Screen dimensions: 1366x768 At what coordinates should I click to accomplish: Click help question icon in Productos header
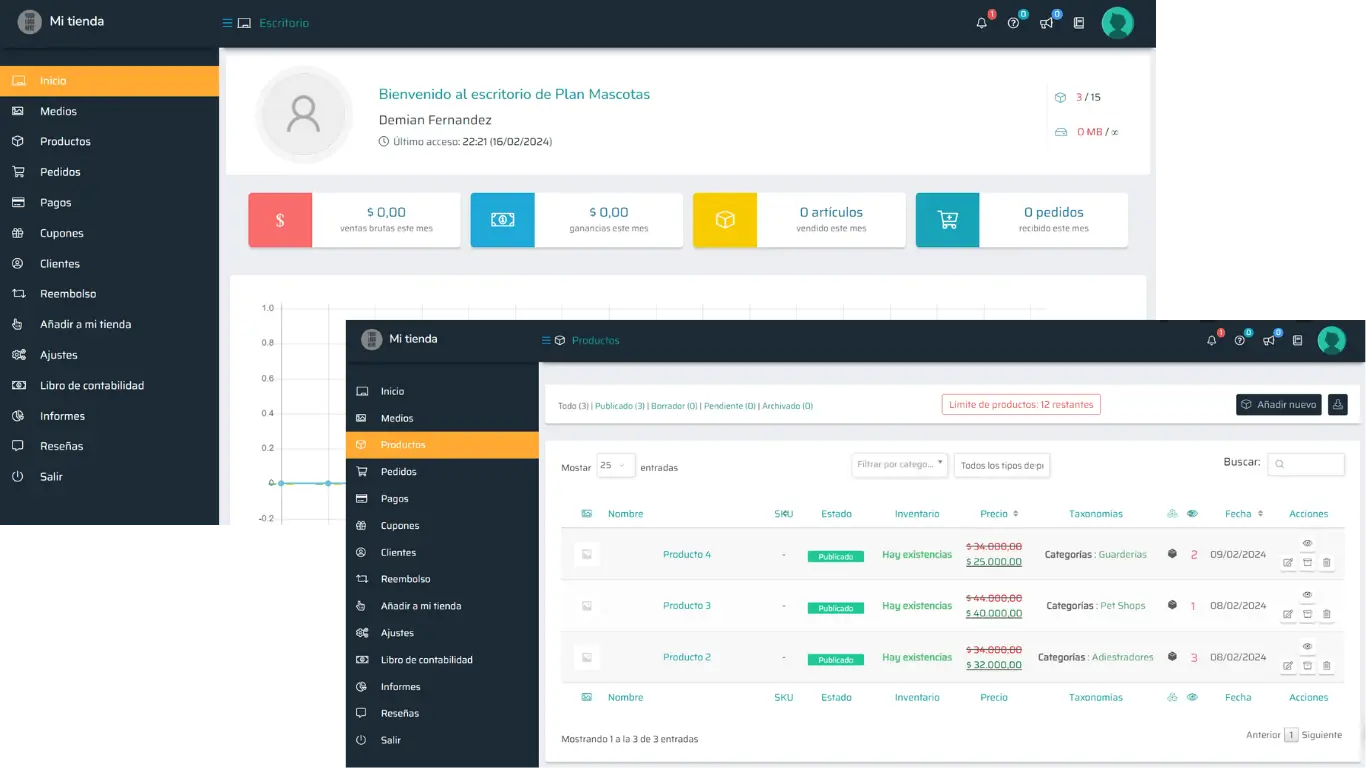pos(1240,340)
